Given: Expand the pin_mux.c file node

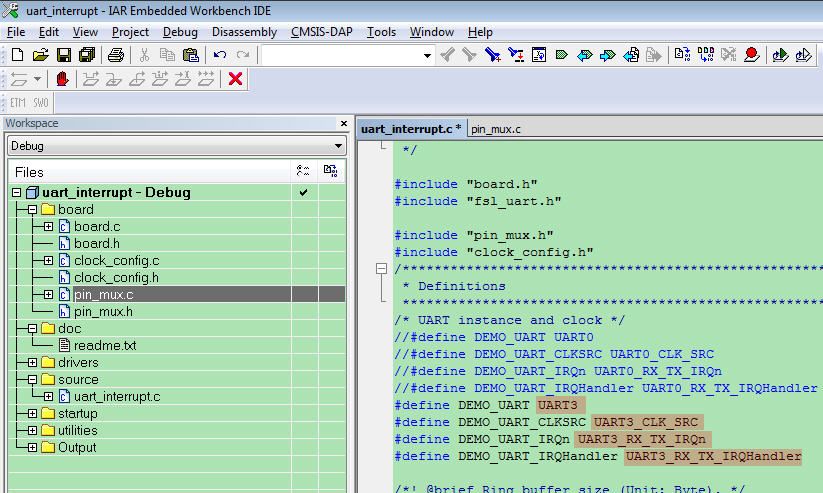Looking at the screenshot, I should [x=49, y=295].
